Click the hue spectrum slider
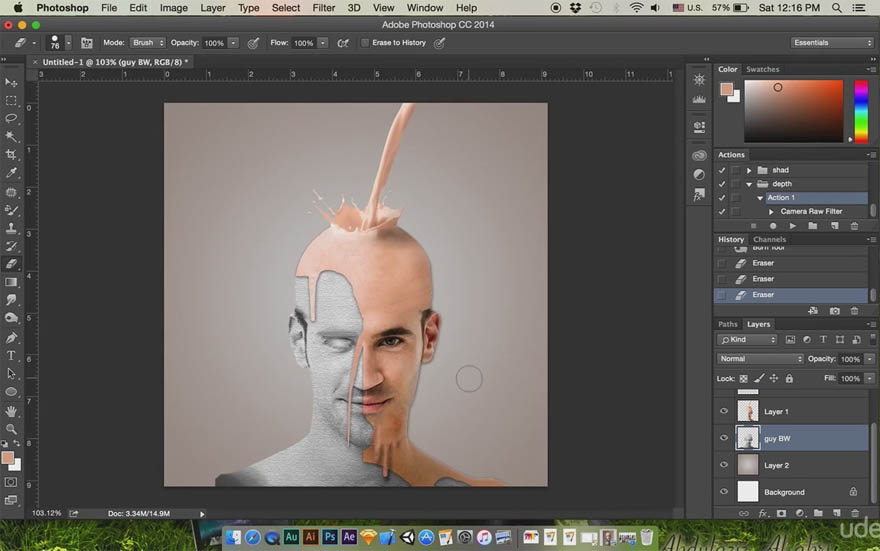Screen dimensions: 880x551 point(861,111)
